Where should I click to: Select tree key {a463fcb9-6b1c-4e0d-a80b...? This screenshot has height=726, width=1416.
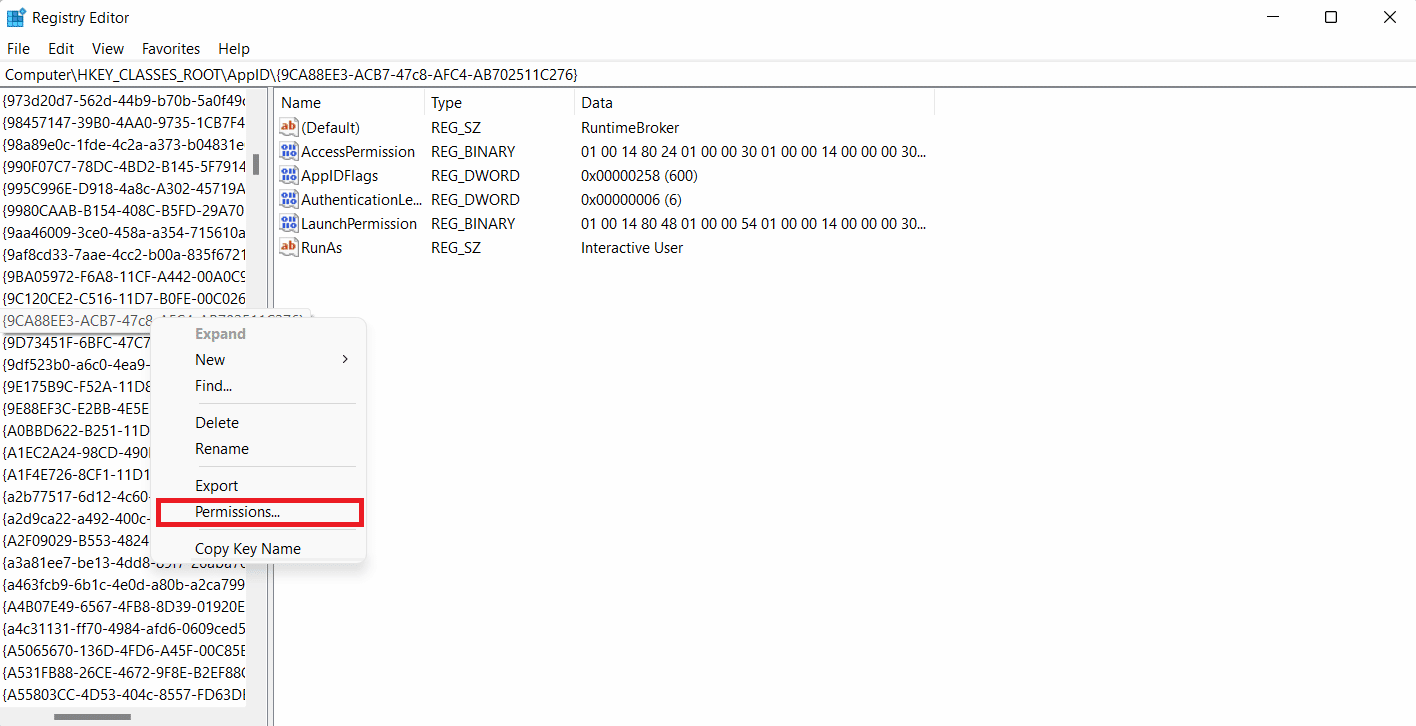pos(123,584)
